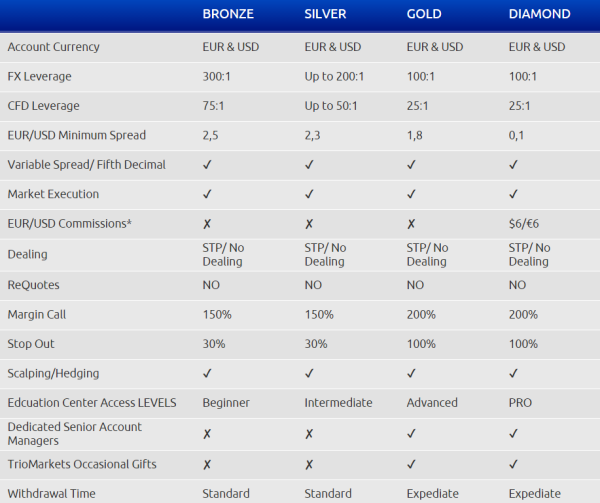Select the SILVER column header
The width and height of the screenshot is (600, 503).
tap(325, 14)
